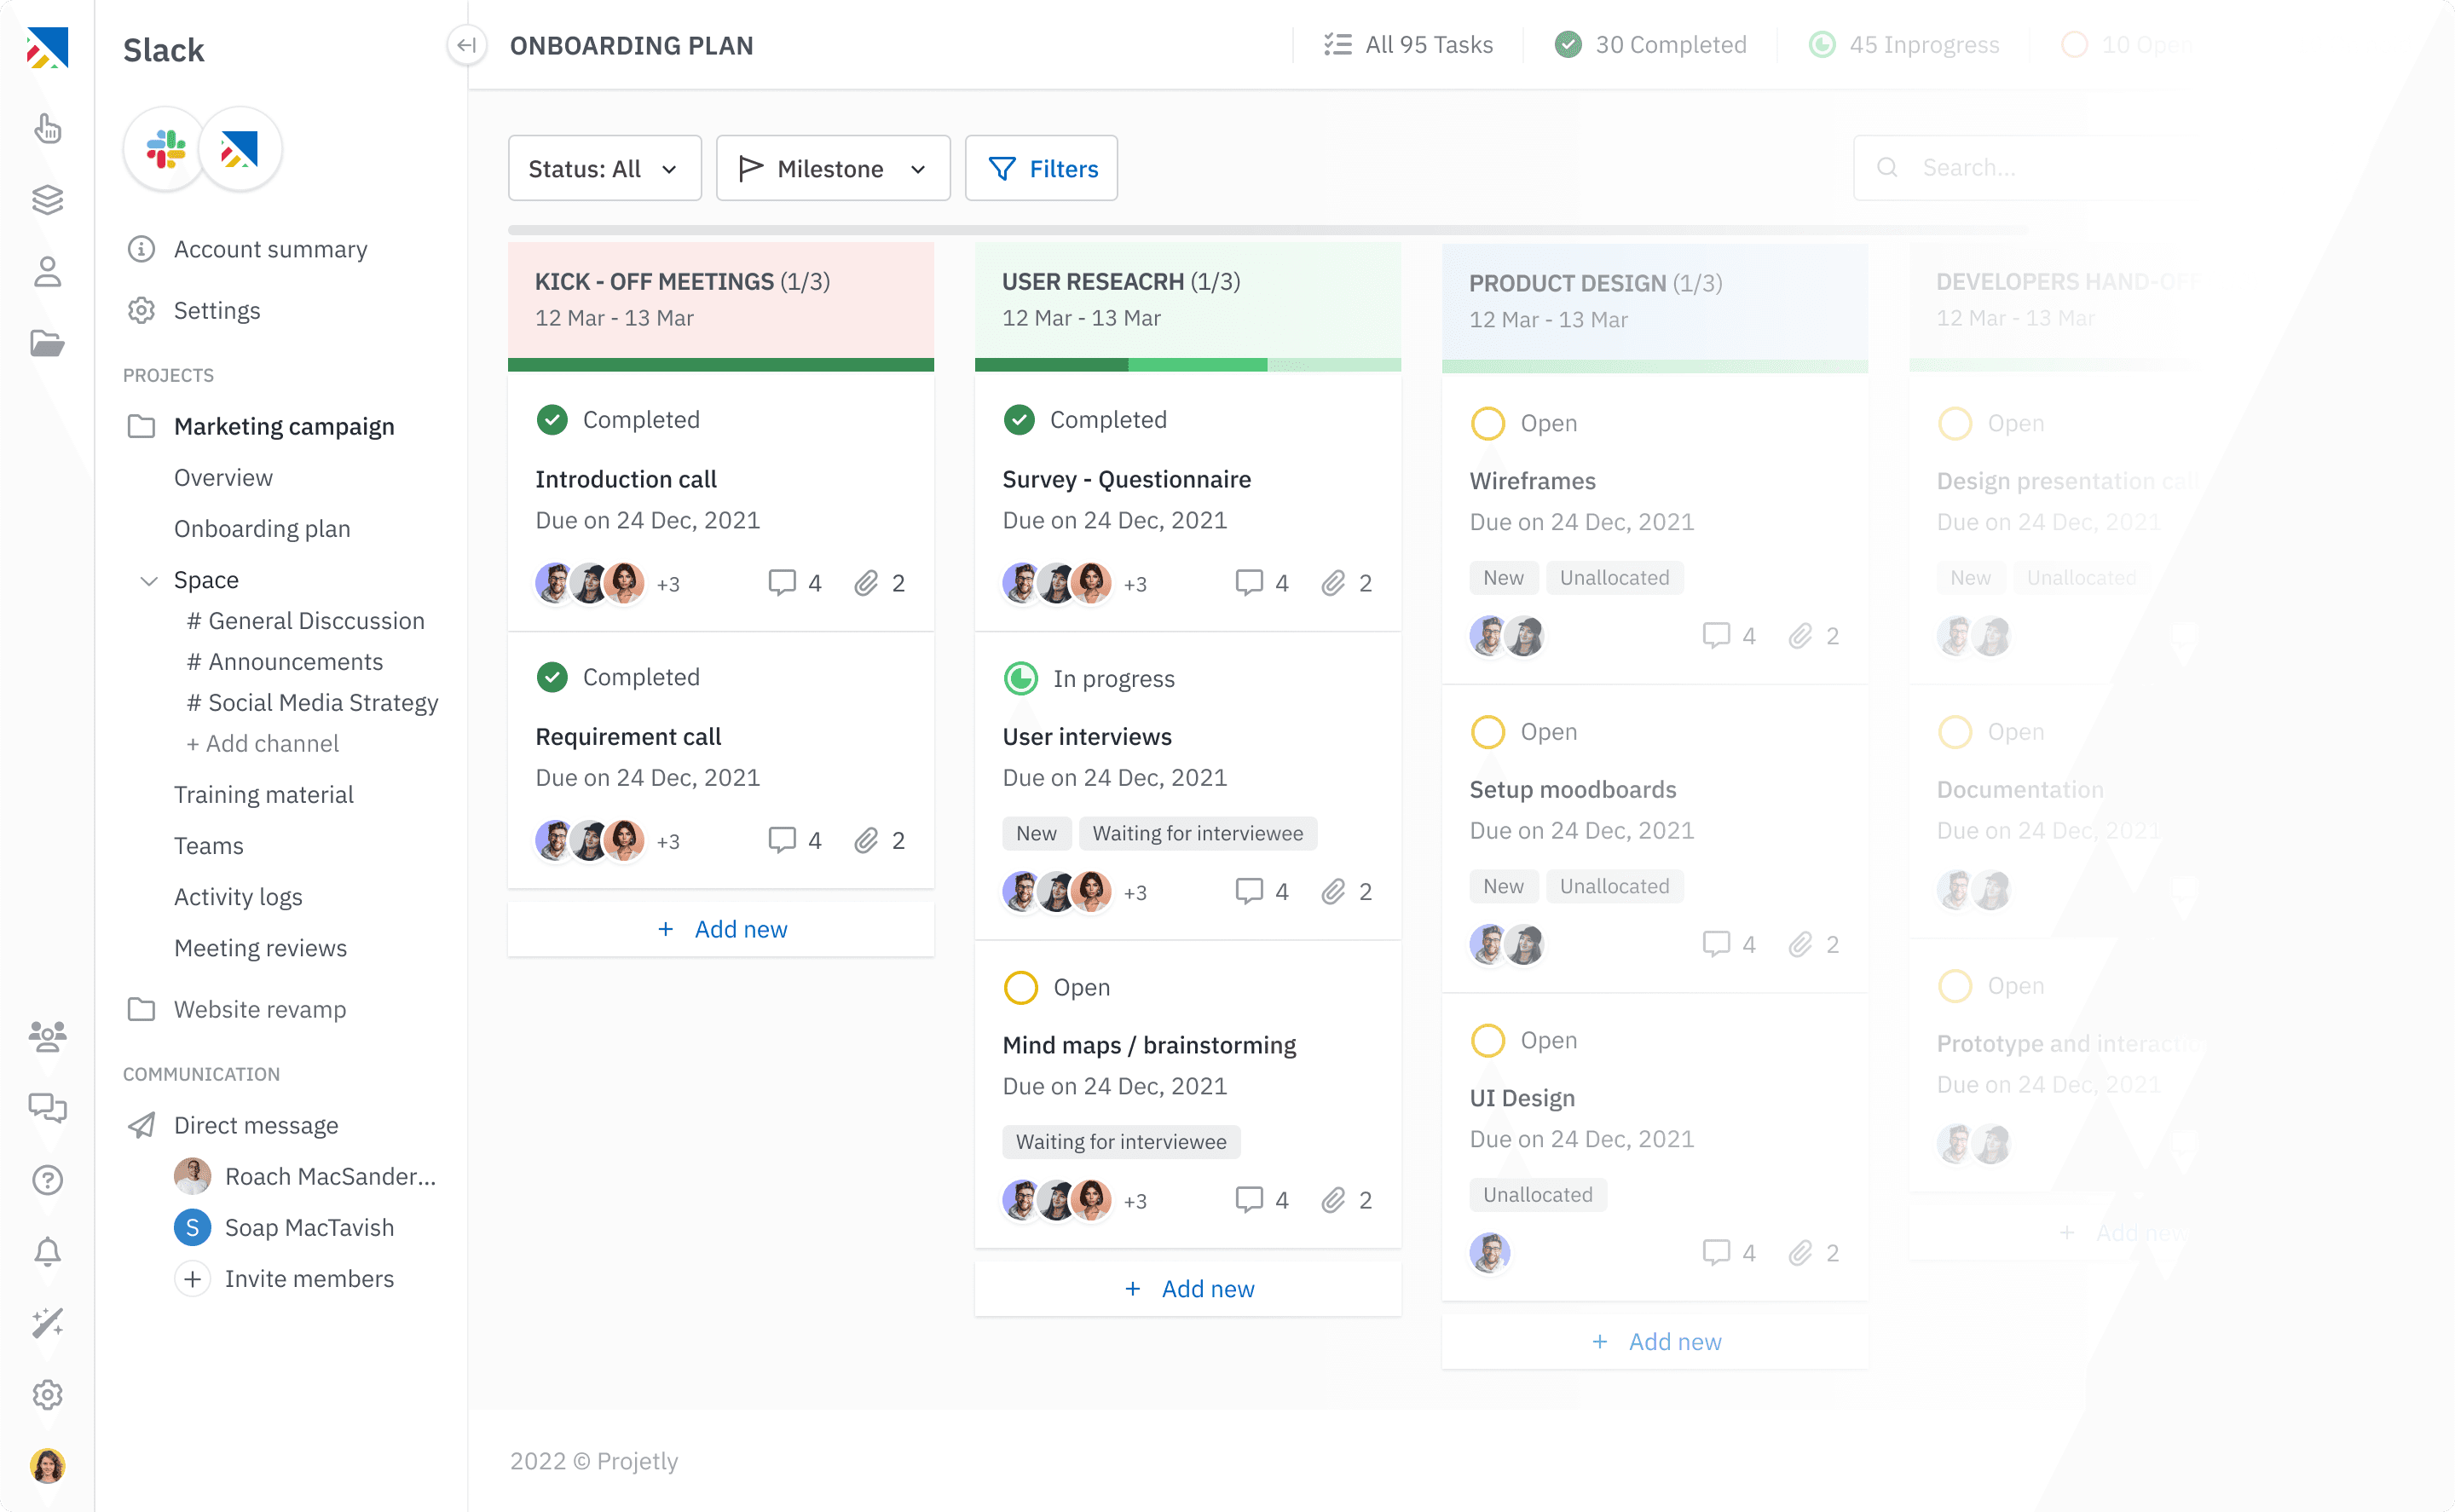
Task: Toggle Completed check on Survey - Questionnaire
Action: point(1019,420)
